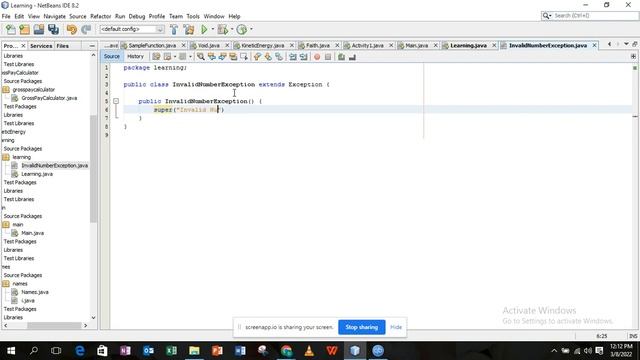Switch to History editor view
Image resolution: width=640 pixels, height=360 pixels.
135,57
